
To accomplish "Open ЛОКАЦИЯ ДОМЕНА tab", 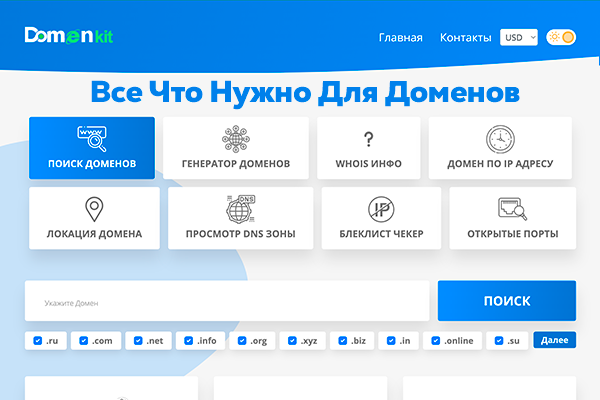I will click(94, 218).
